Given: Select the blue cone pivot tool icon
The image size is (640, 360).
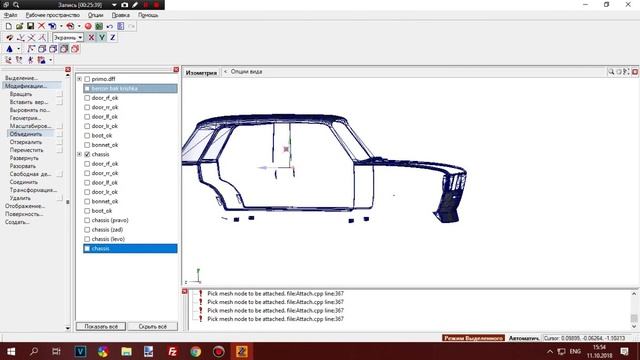Looking at the screenshot, I should click(x=9, y=49).
